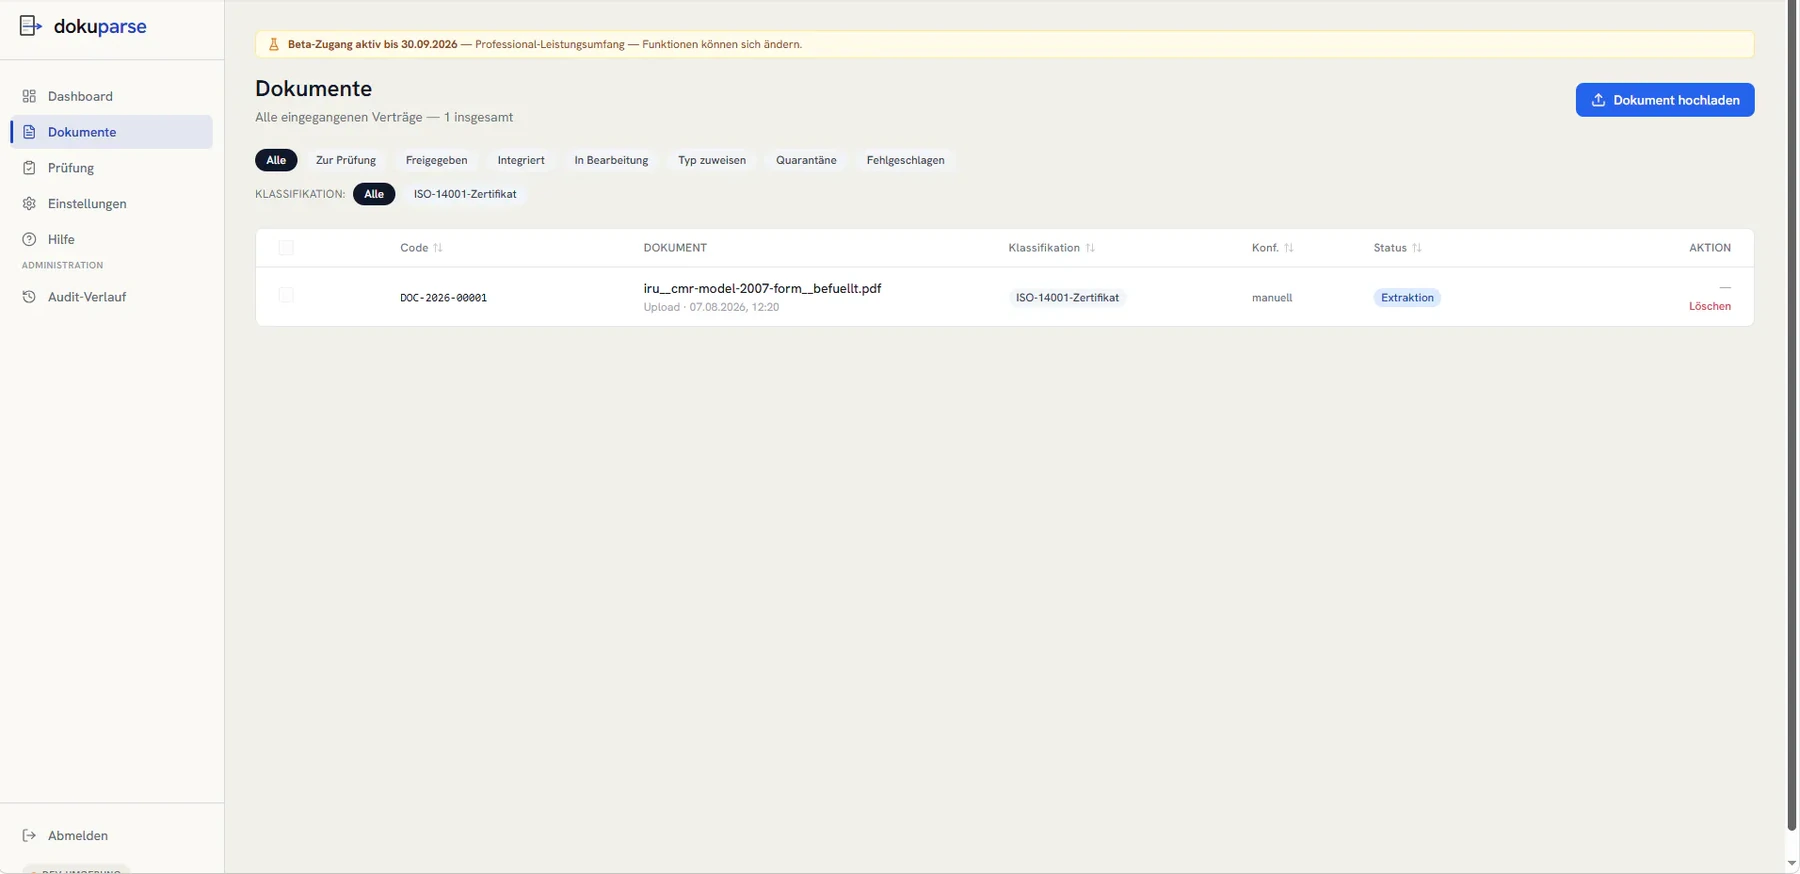Image resolution: width=1800 pixels, height=874 pixels.
Task: Filter by Zur Prüfung status tab
Action: pos(346,160)
